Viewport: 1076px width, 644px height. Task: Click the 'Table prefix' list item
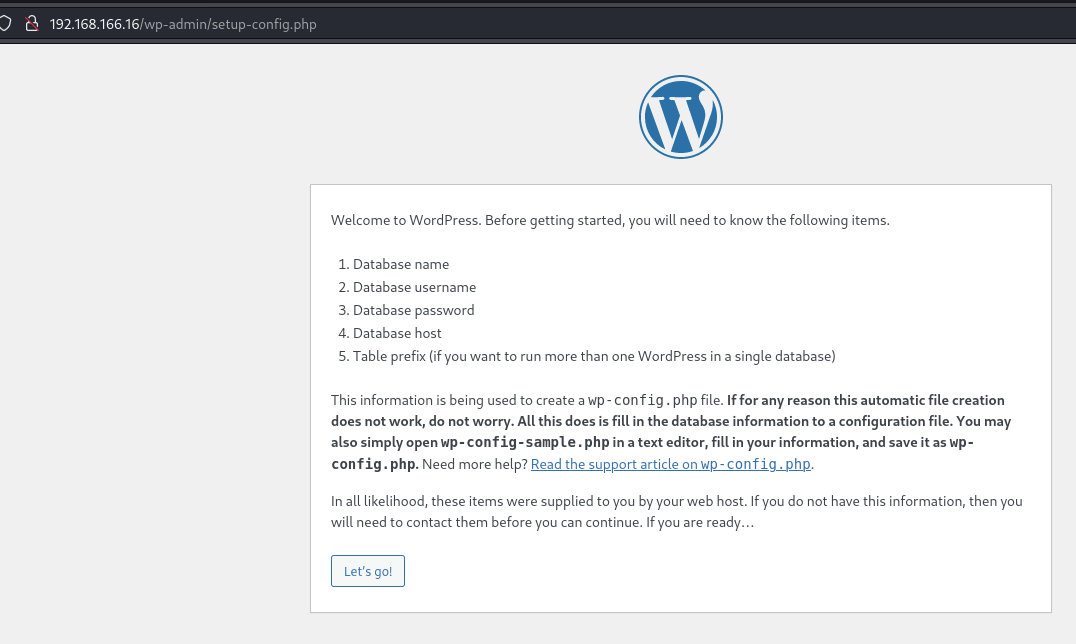coord(593,356)
